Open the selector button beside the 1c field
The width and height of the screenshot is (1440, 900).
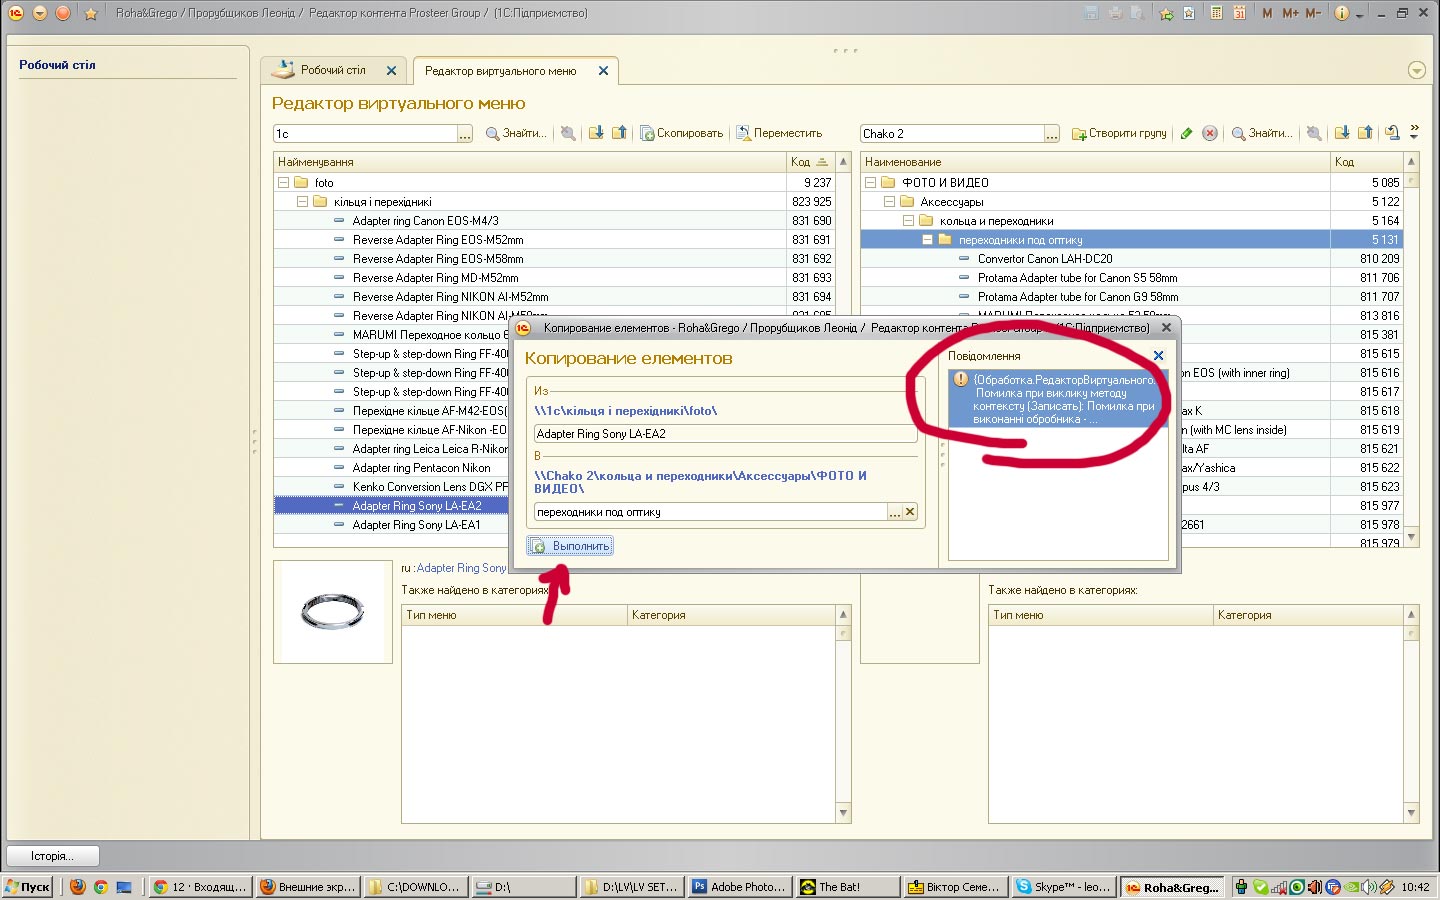[x=465, y=134]
